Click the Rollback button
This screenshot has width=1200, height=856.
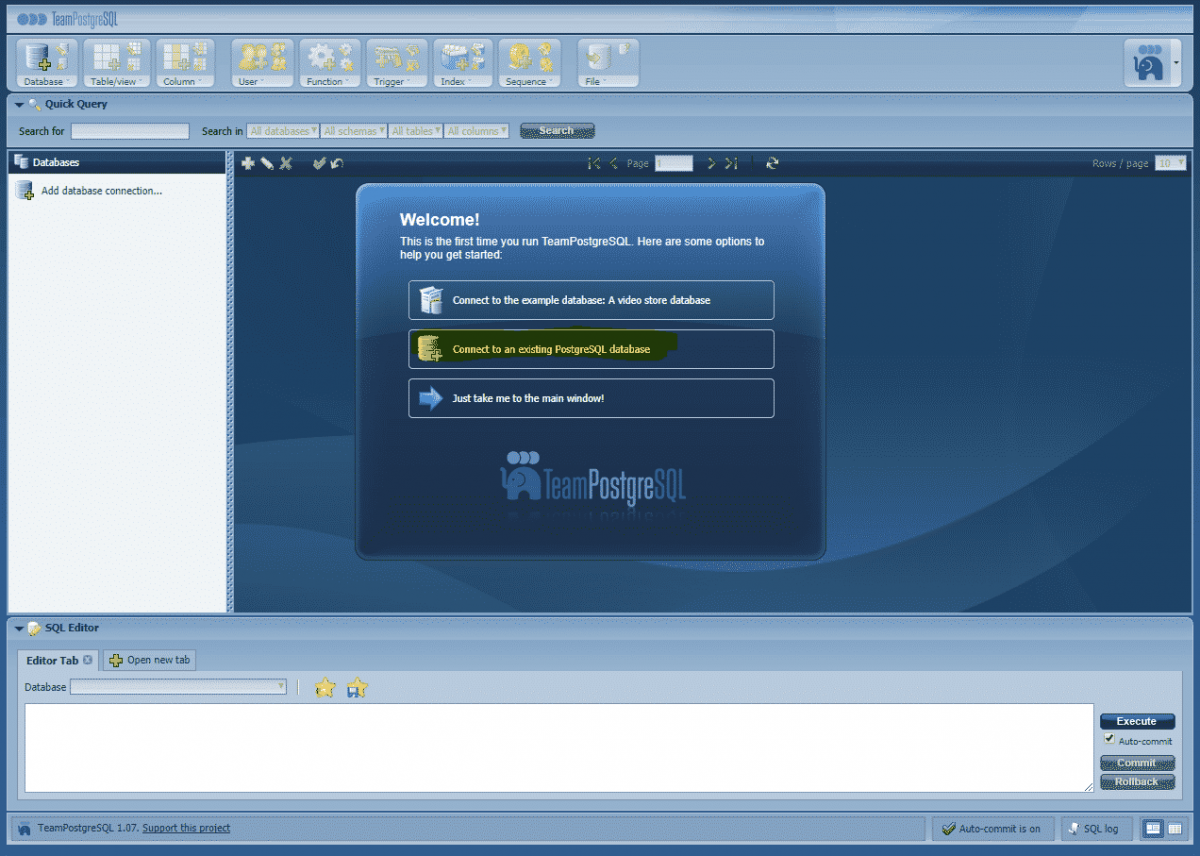1137,782
